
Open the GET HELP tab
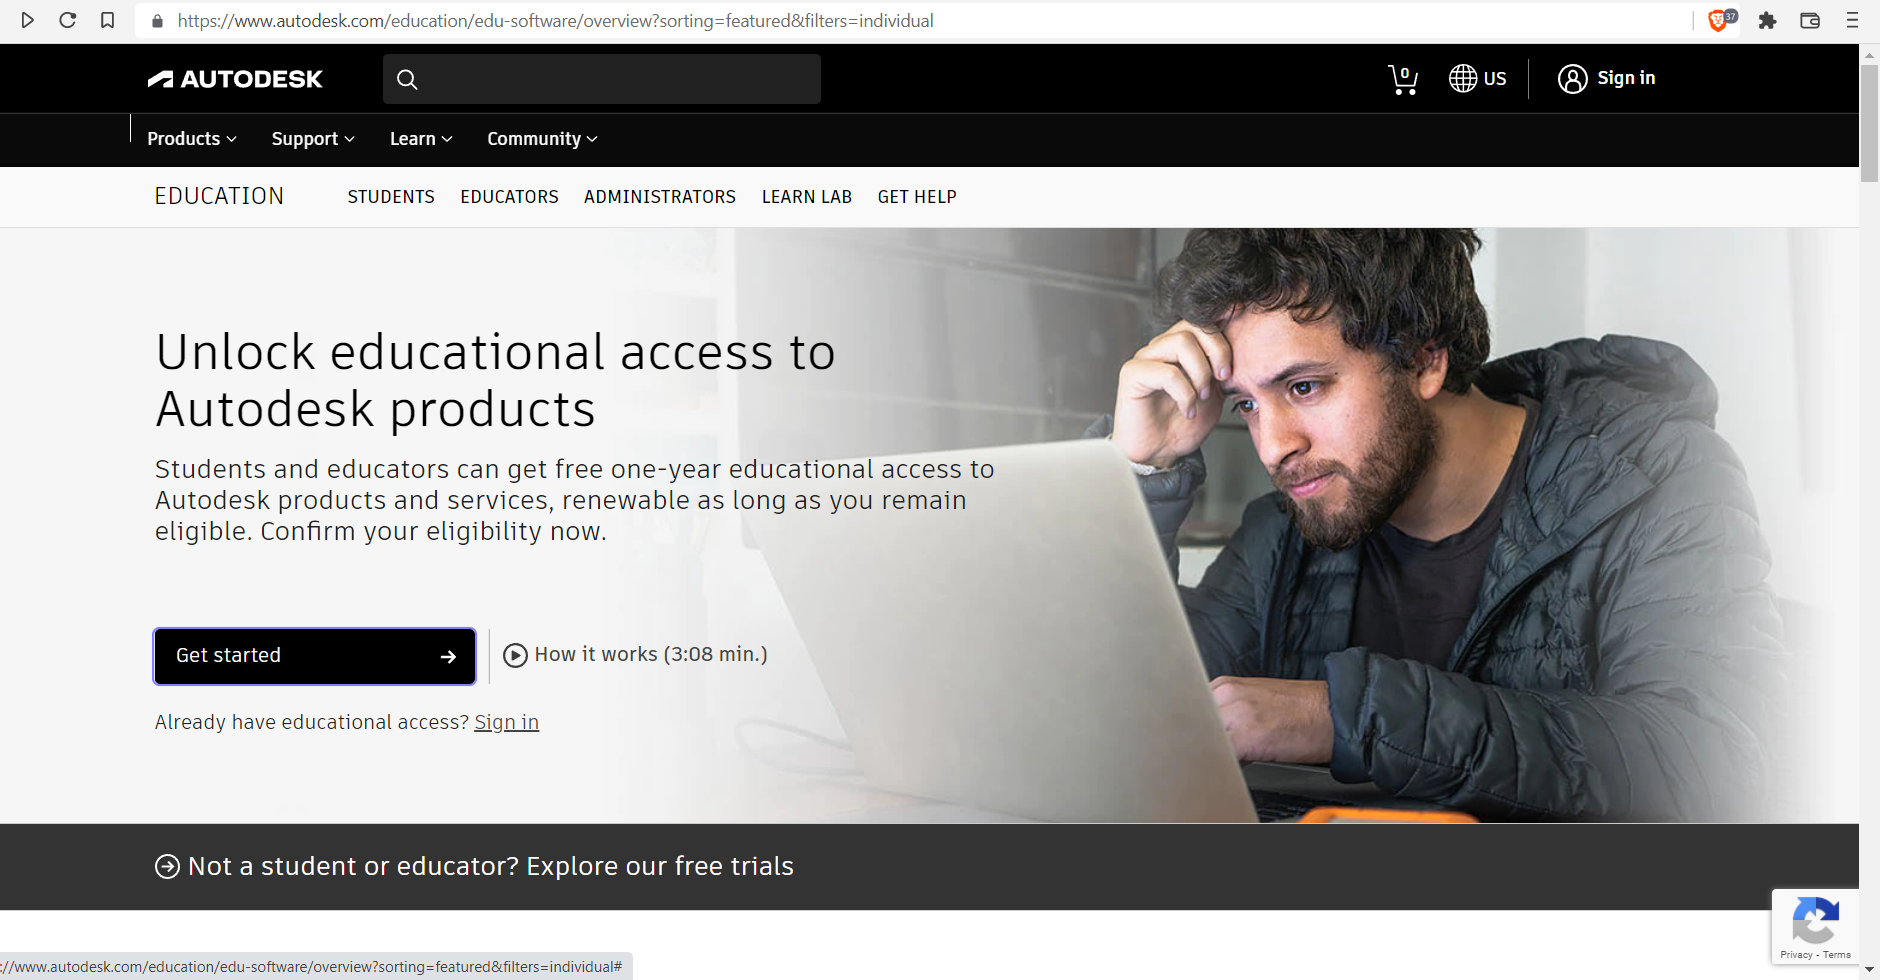(917, 197)
